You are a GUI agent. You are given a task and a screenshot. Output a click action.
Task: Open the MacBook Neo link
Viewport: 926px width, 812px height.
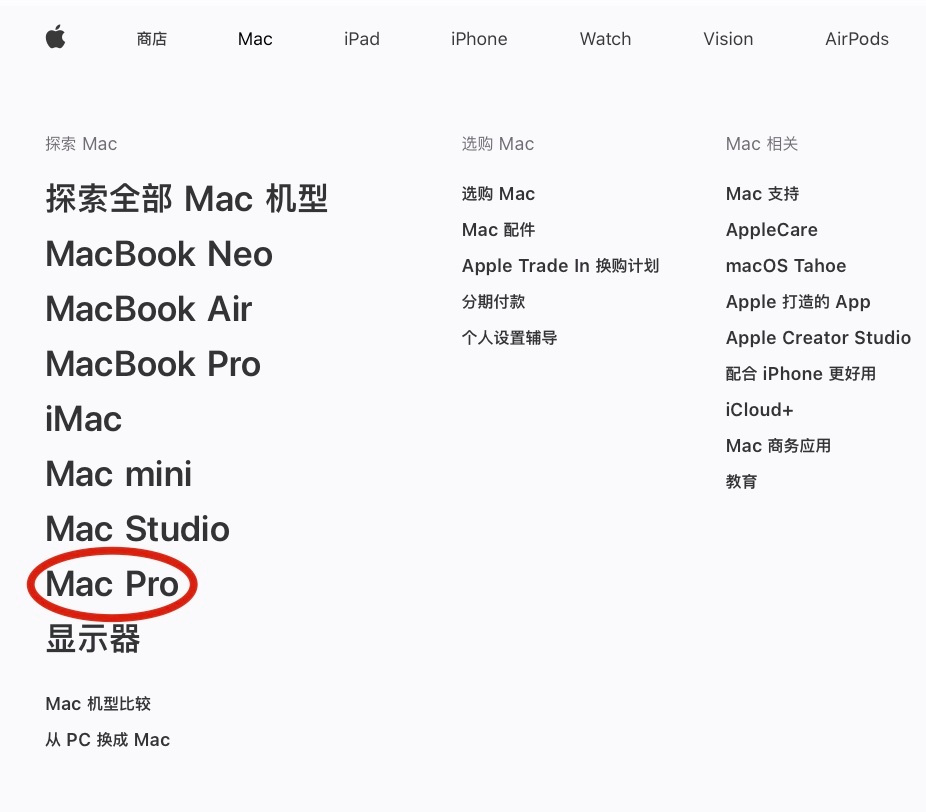159,254
